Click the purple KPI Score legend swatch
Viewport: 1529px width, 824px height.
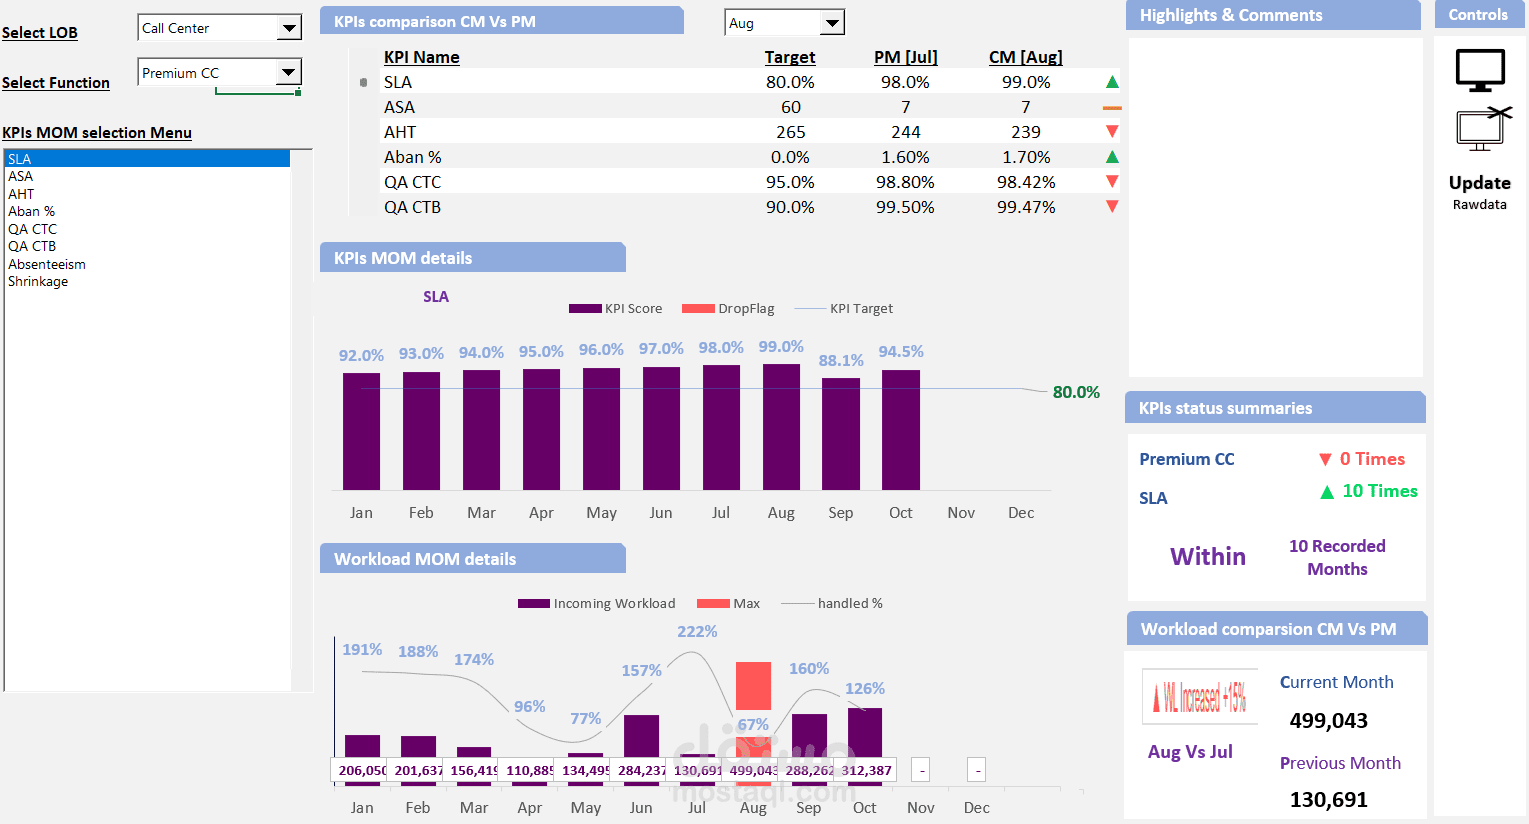(585, 309)
